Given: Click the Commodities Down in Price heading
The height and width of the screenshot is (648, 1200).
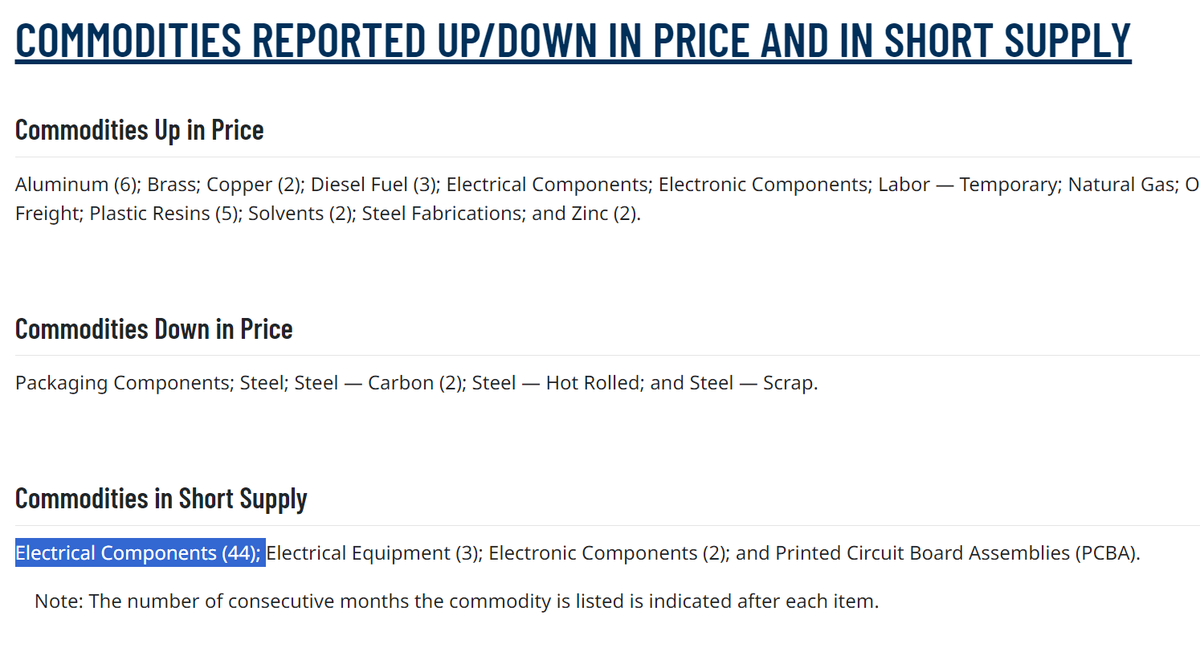Looking at the screenshot, I should 154,329.
